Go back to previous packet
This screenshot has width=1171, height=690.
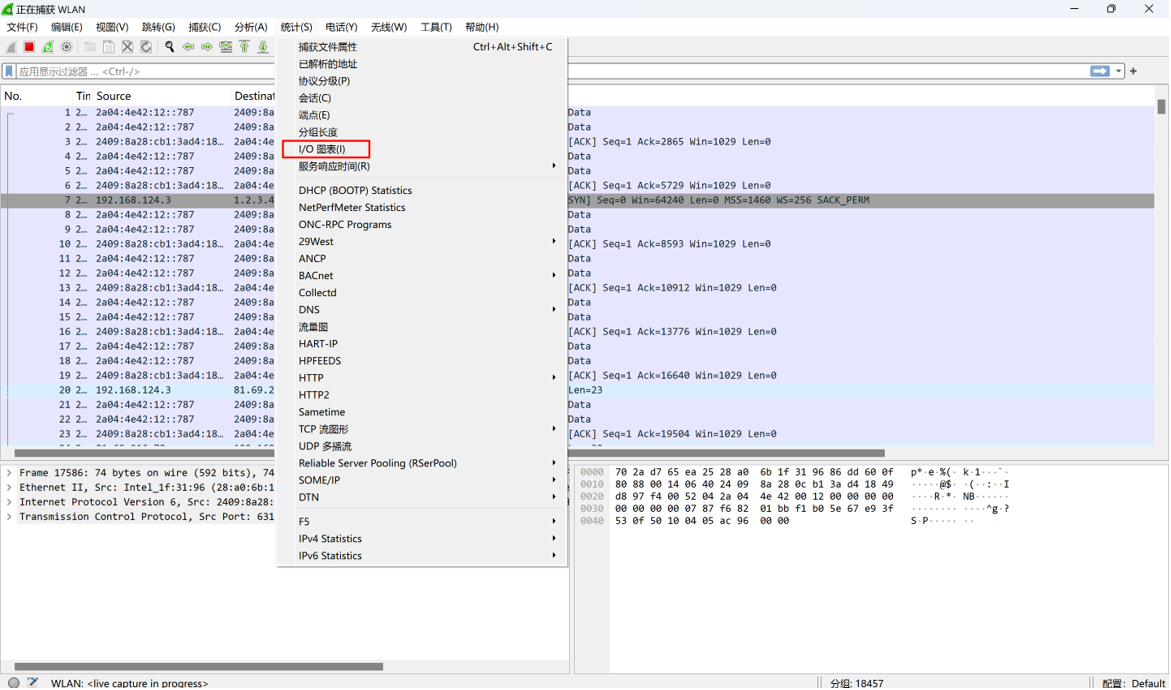[188, 47]
